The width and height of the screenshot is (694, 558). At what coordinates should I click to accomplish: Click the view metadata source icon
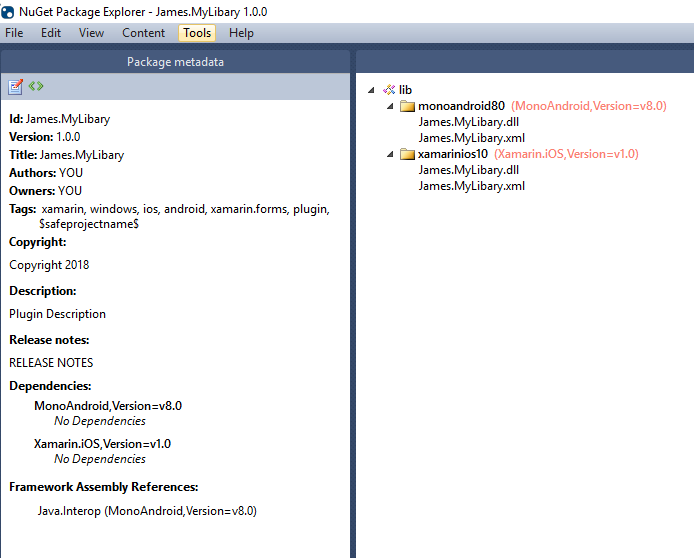pyautogui.click(x=36, y=86)
